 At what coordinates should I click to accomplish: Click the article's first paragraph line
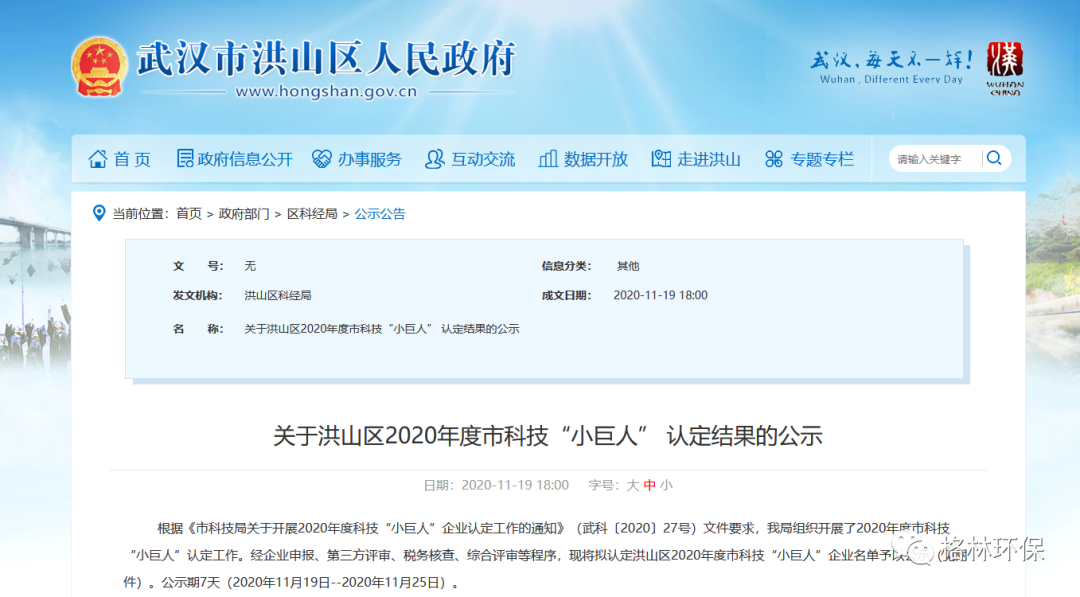click(x=553, y=528)
